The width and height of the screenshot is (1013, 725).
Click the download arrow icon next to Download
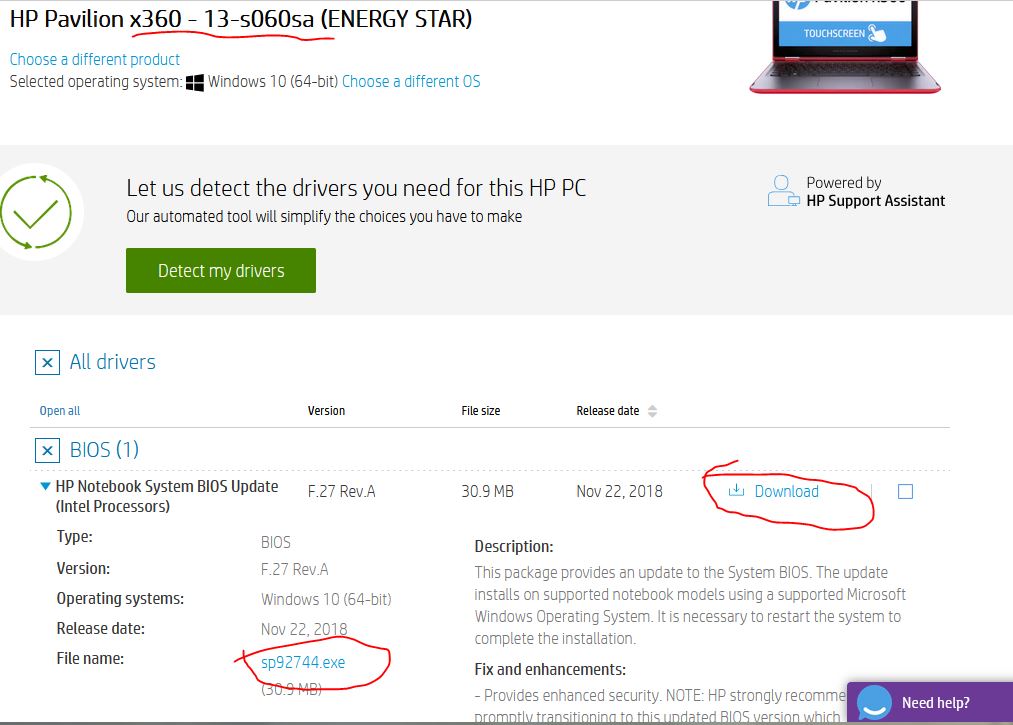pyautogui.click(x=736, y=490)
